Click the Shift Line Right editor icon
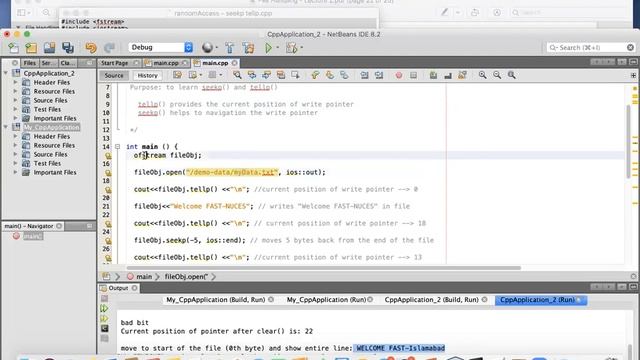 click(x=379, y=75)
